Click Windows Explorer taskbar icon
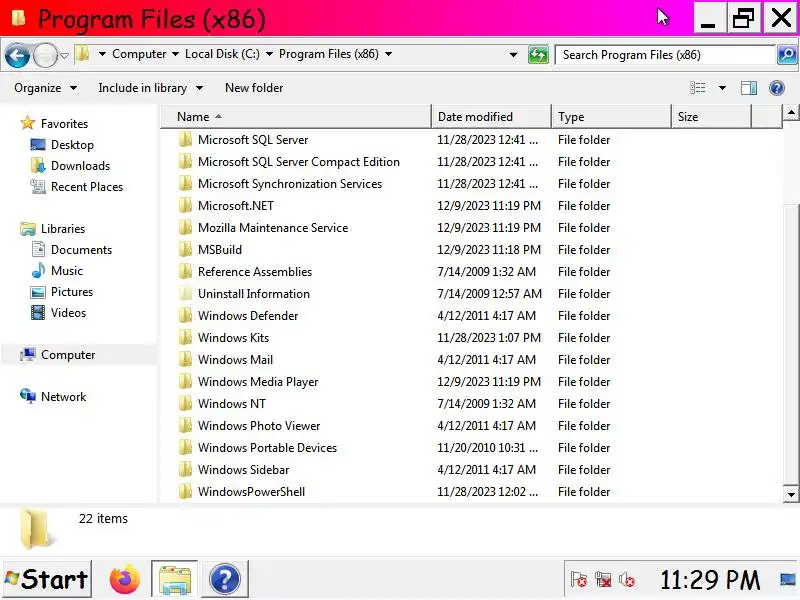800x600 pixels. (174, 579)
